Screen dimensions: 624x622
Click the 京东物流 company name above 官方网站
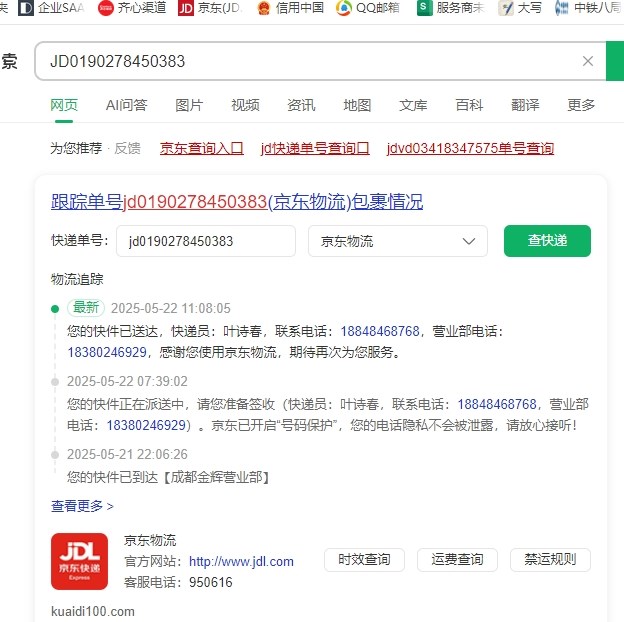click(x=150, y=540)
